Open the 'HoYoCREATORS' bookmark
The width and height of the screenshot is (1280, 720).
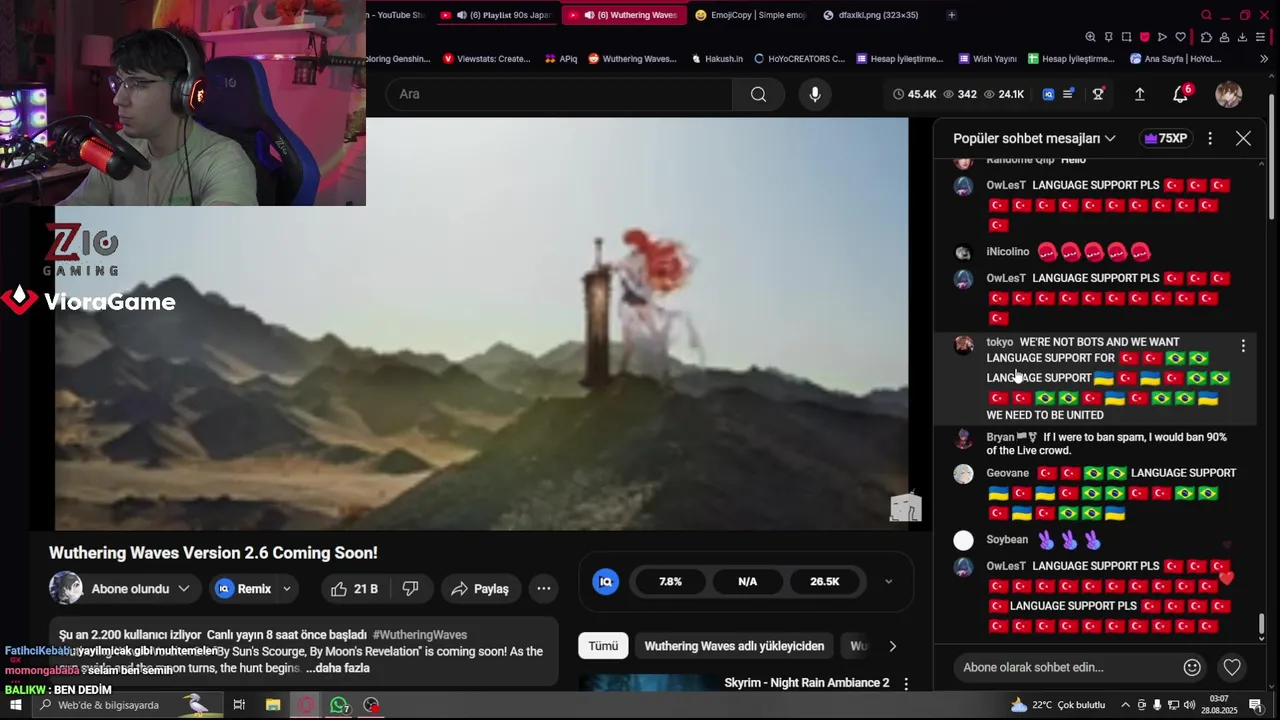tap(799, 59)
